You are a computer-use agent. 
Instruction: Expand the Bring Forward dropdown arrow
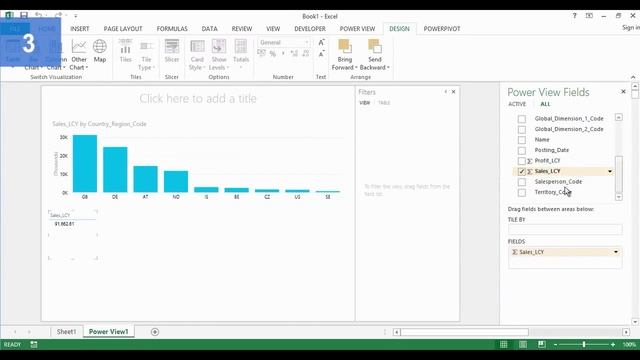point(356,68)
